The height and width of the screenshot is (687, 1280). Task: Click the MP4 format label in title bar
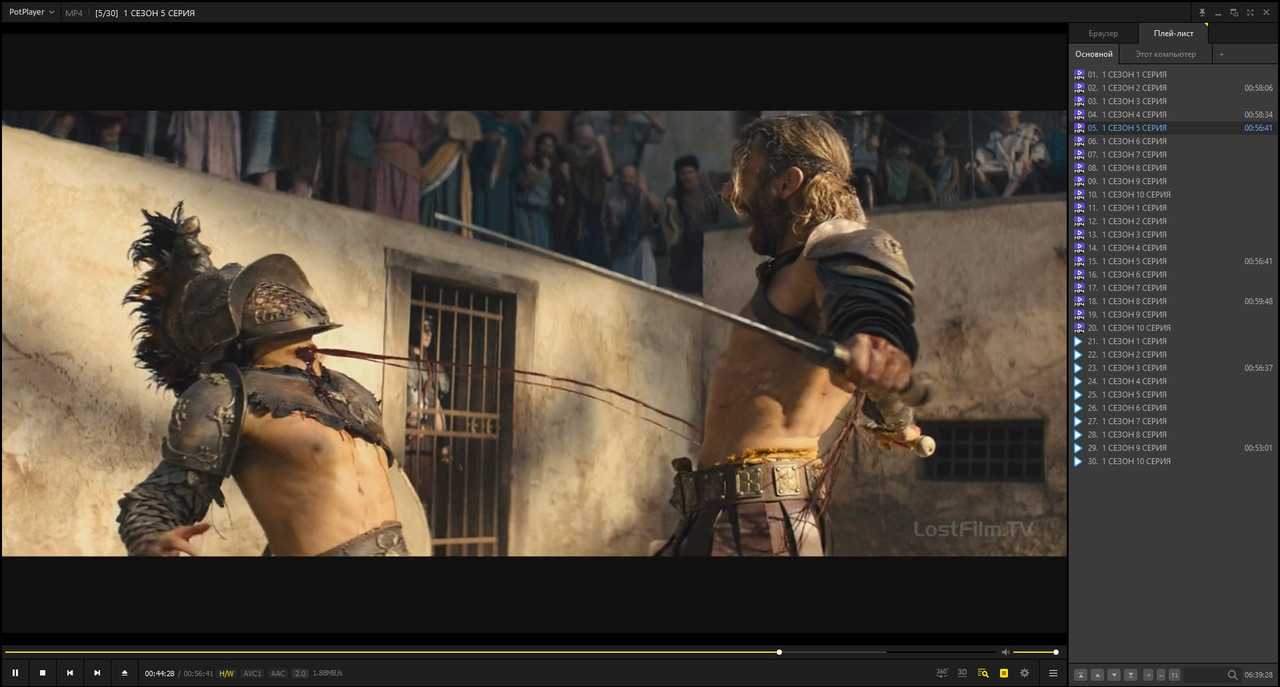74,13
